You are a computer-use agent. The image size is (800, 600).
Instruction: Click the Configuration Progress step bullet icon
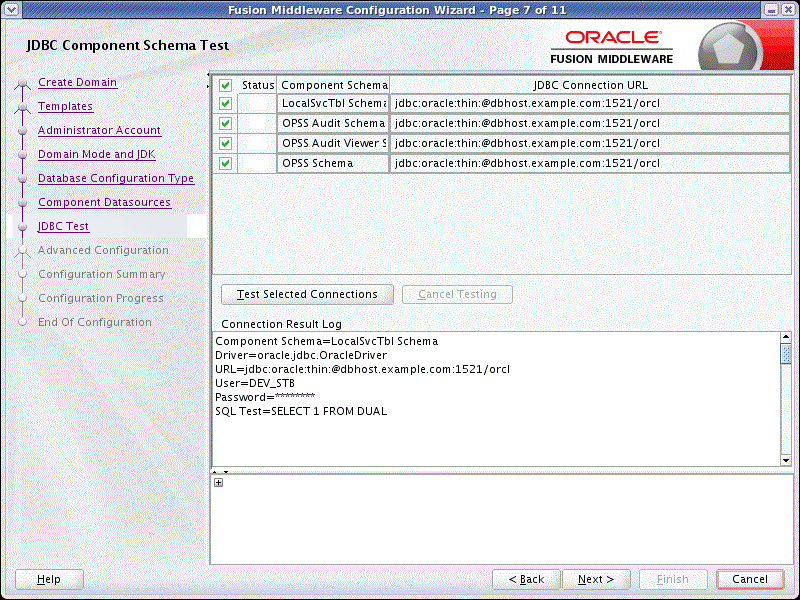22,298
